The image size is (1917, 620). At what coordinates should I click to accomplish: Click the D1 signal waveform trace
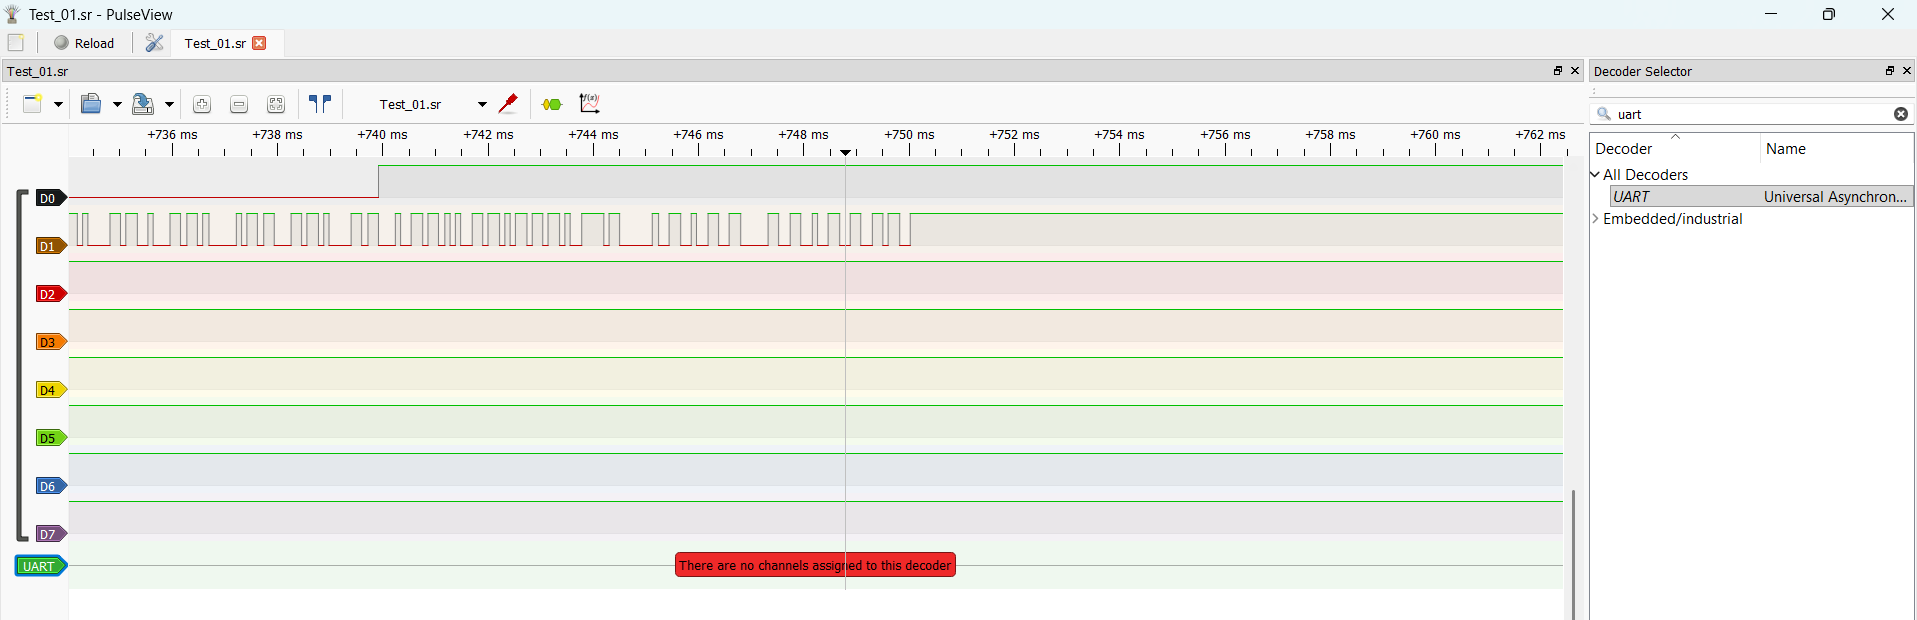coord(815,229)
